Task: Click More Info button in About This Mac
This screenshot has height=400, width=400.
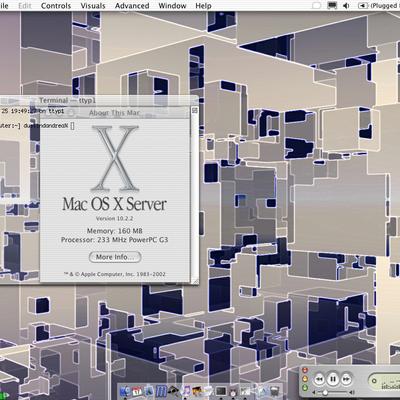Action: (115, 257)
